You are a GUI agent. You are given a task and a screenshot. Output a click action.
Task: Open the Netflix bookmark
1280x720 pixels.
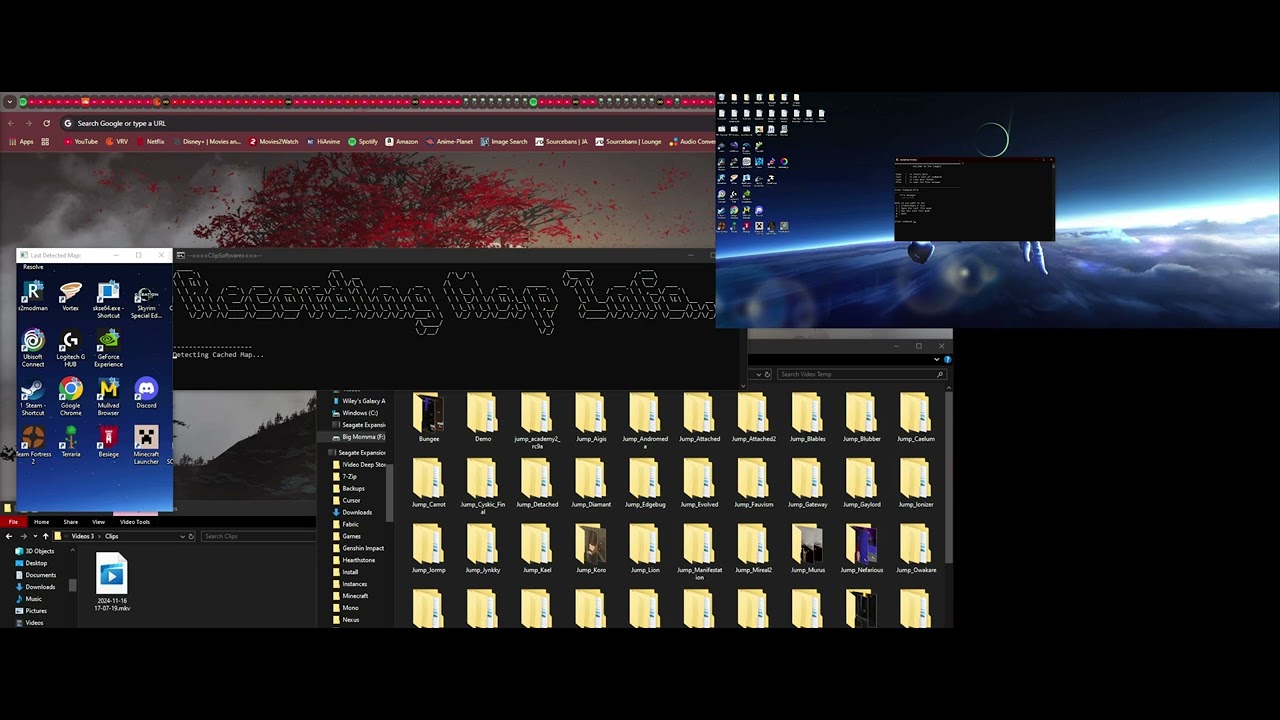[x=150, y=142]
